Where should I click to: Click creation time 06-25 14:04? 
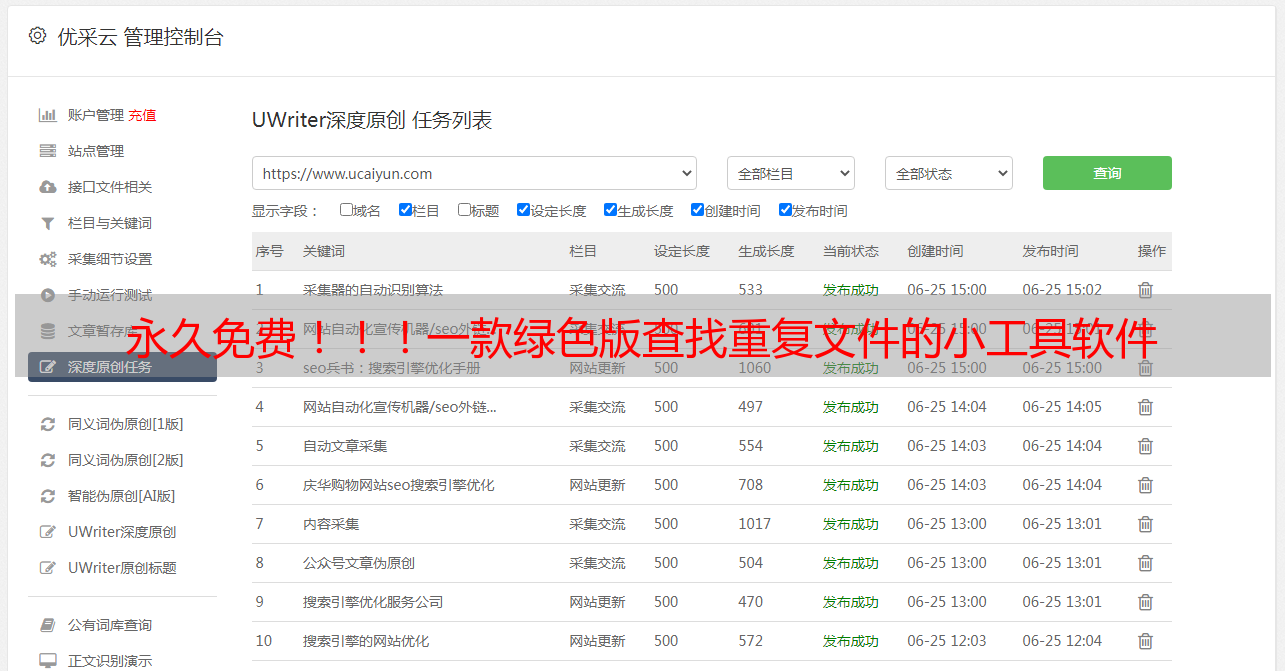coord(947,407)
